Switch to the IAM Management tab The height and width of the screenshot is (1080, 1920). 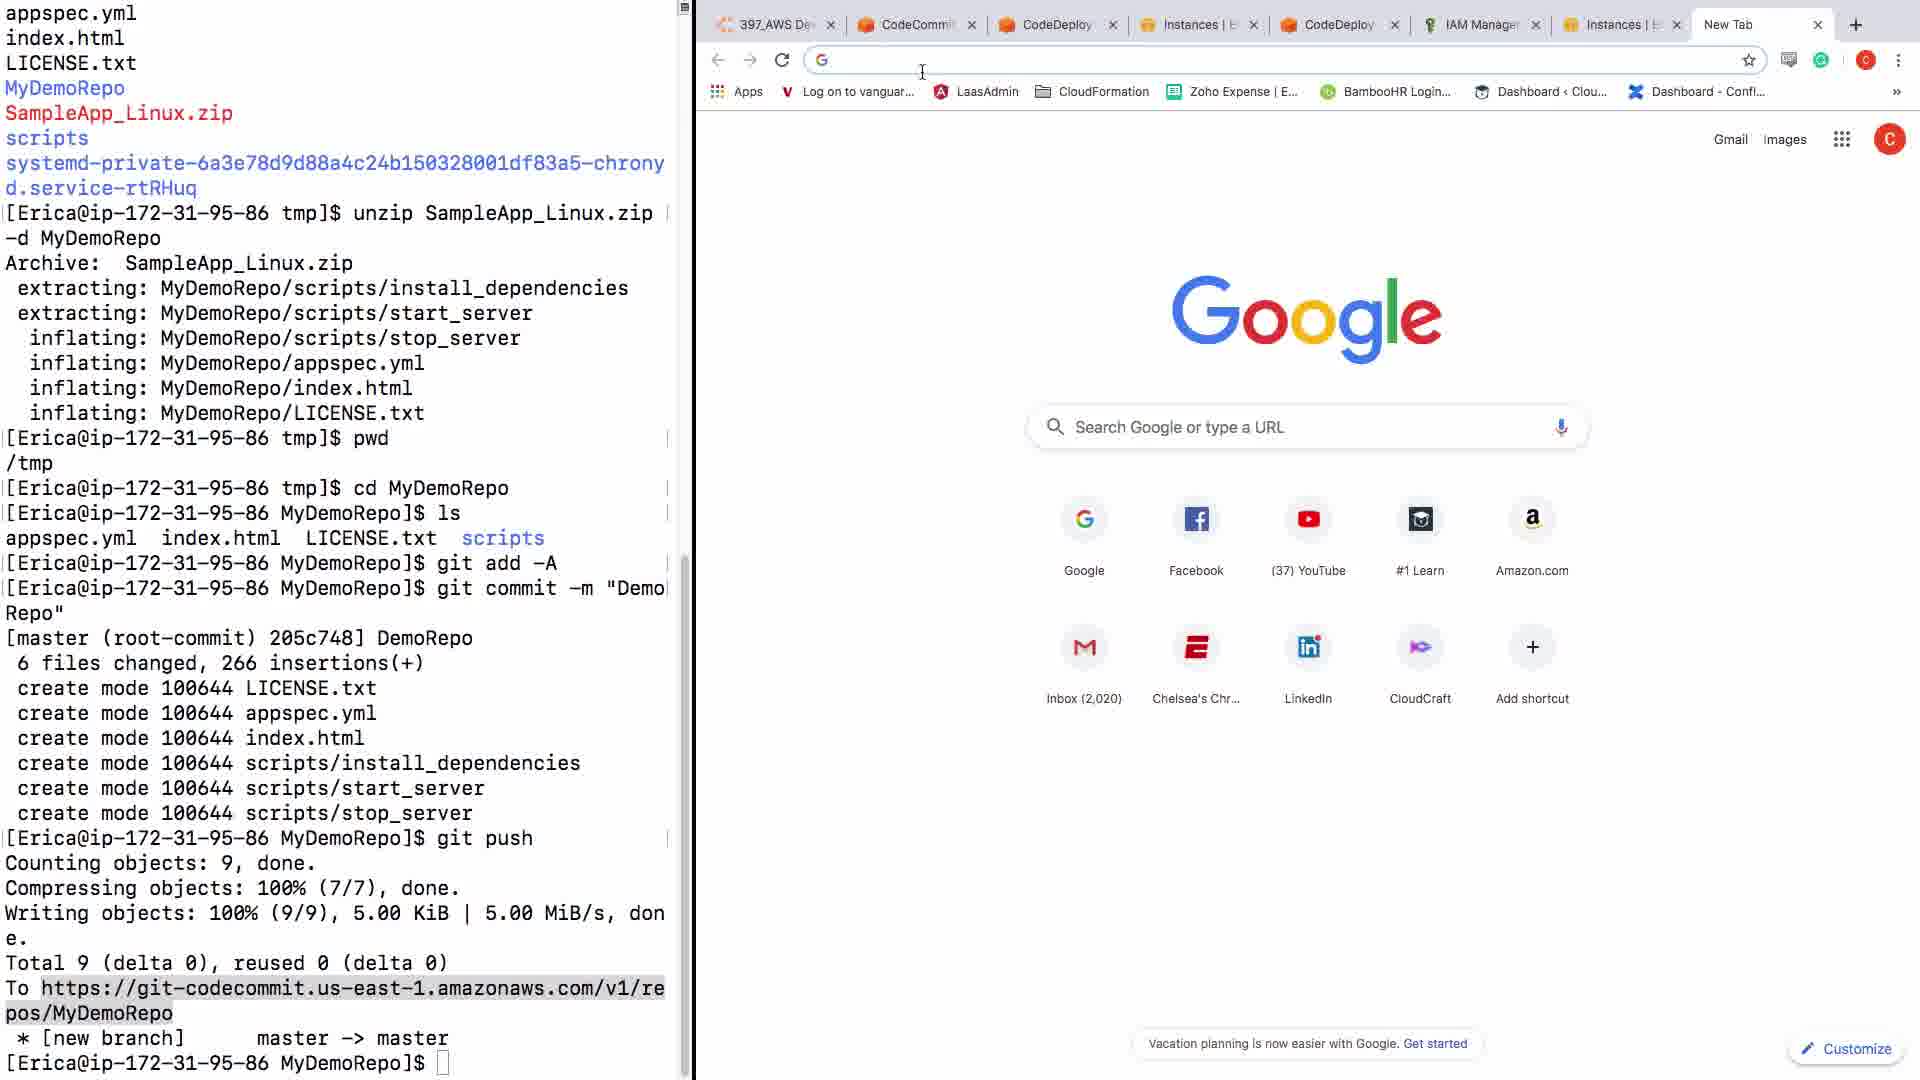[1480, 25]
